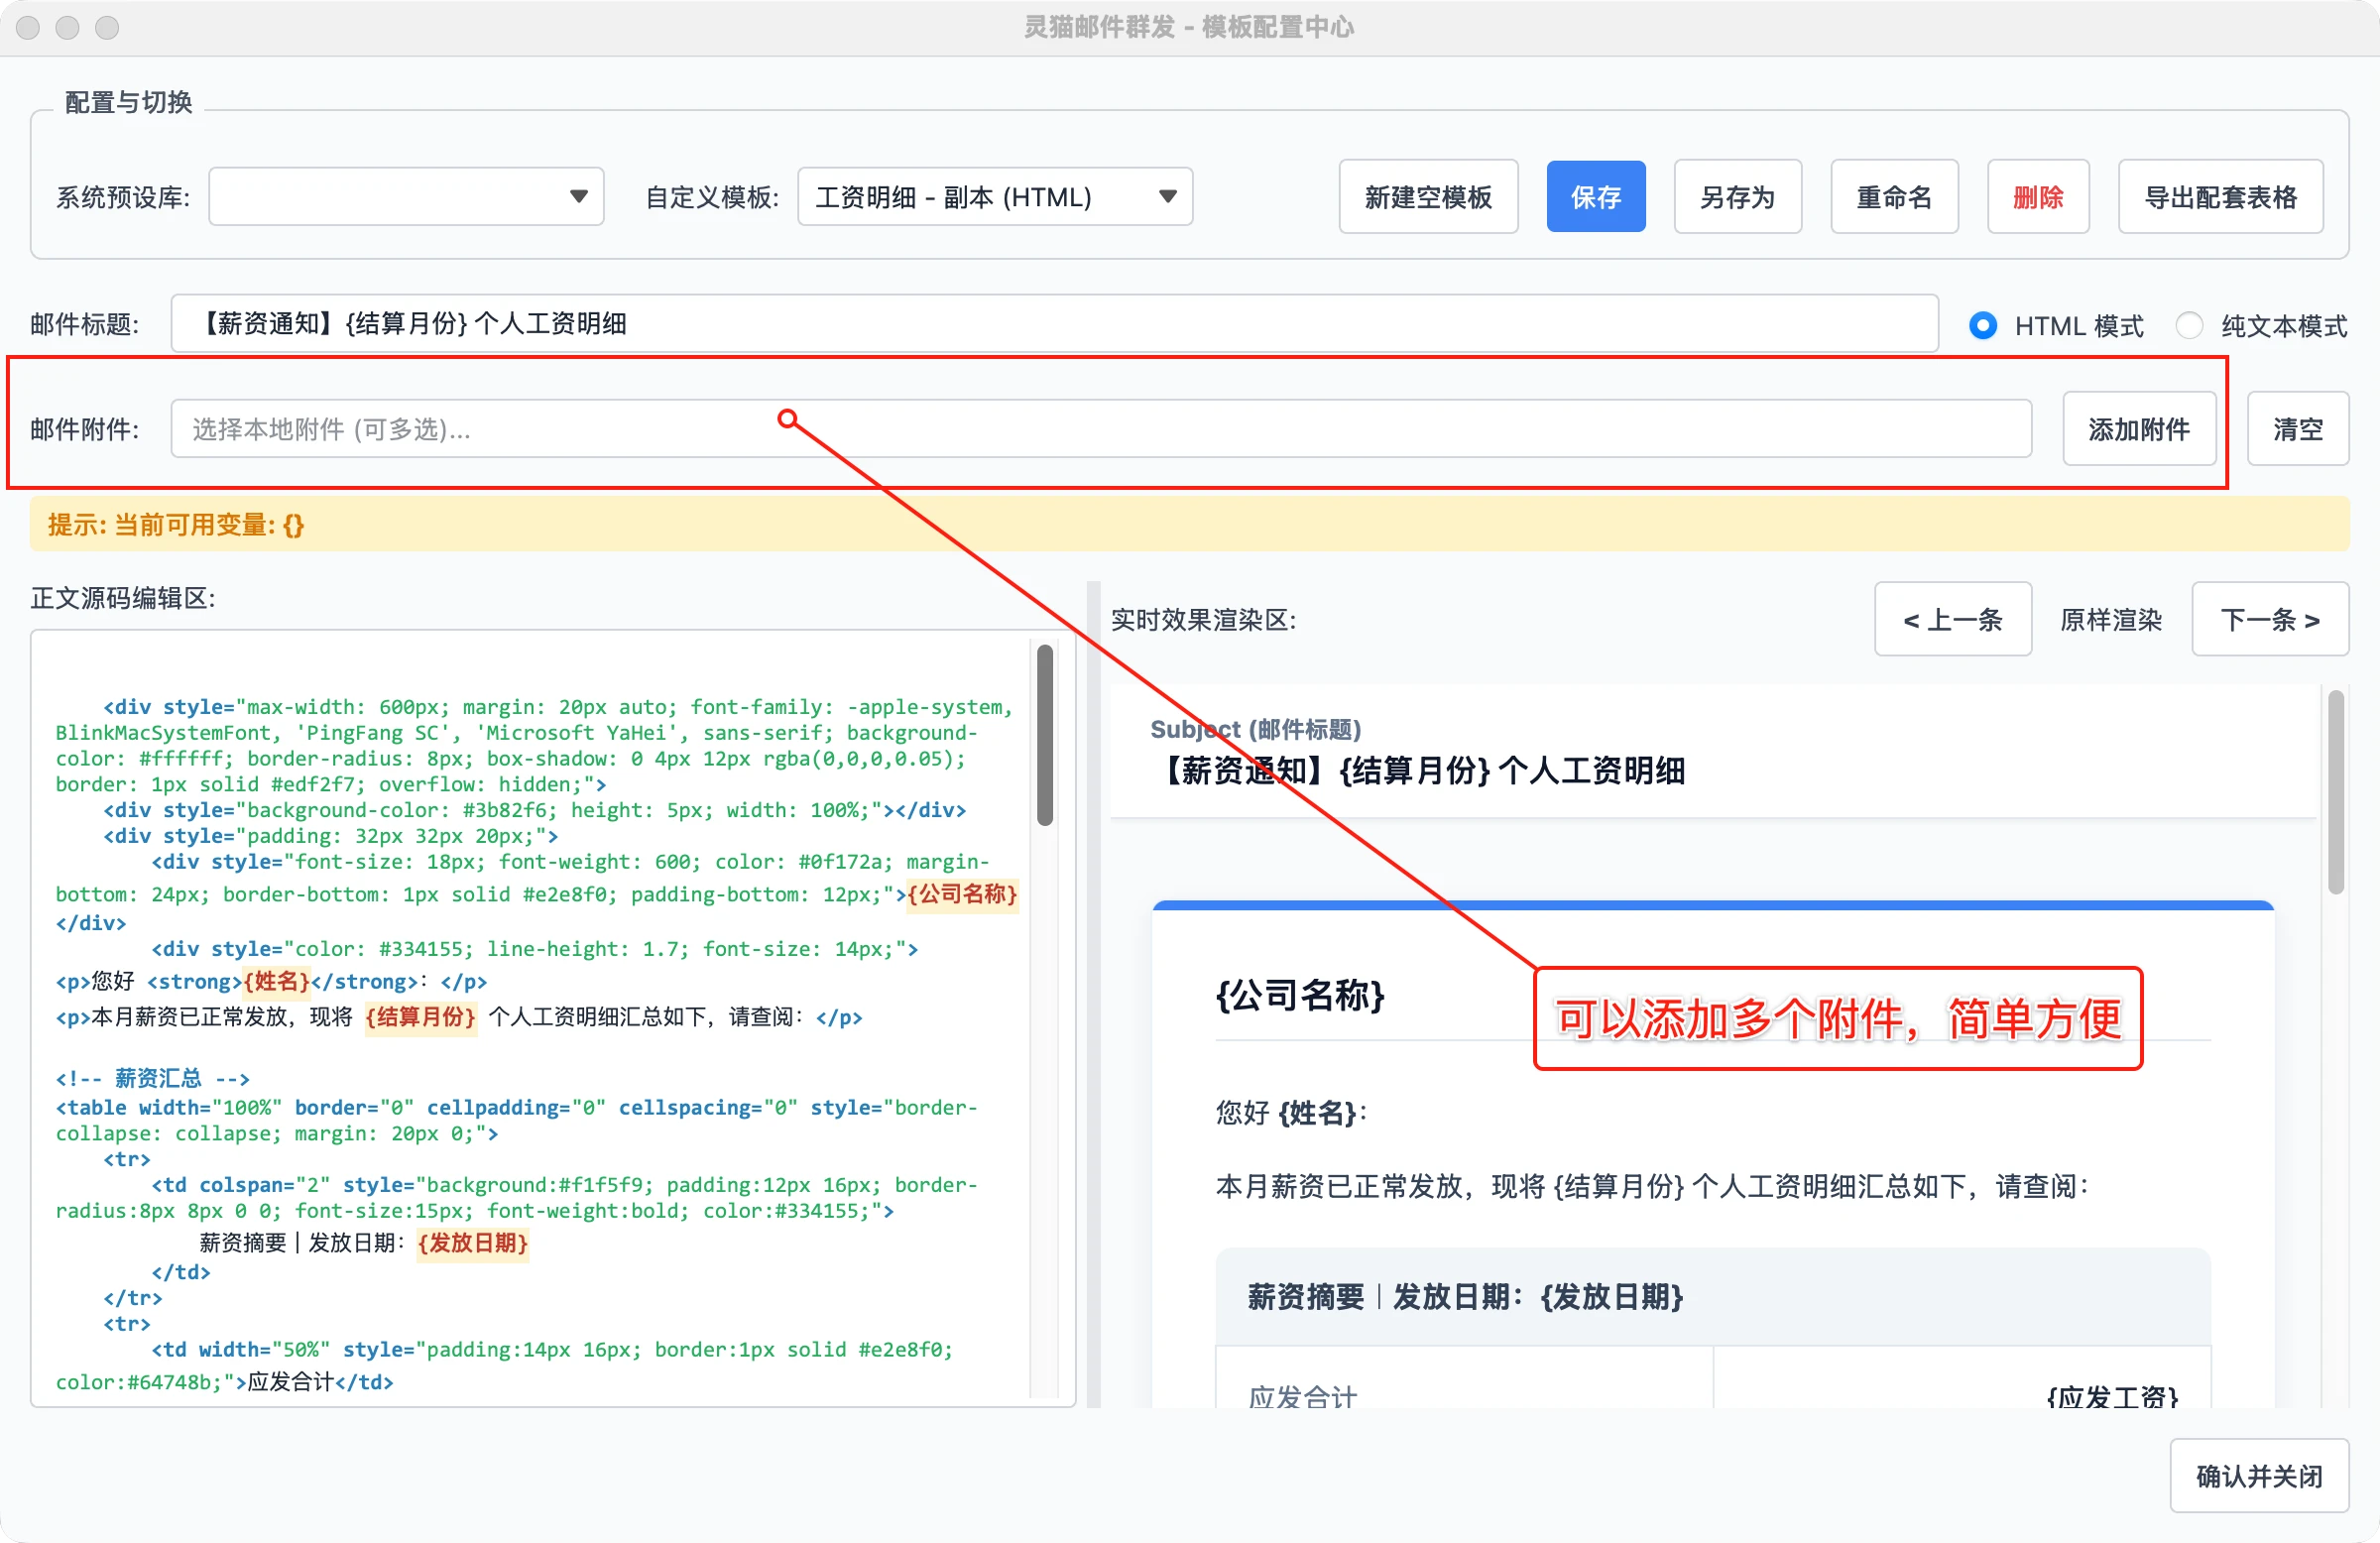Click the 原样渲染 label
Viewport: 2380px width, 1543px height.
pos(2111,619)
